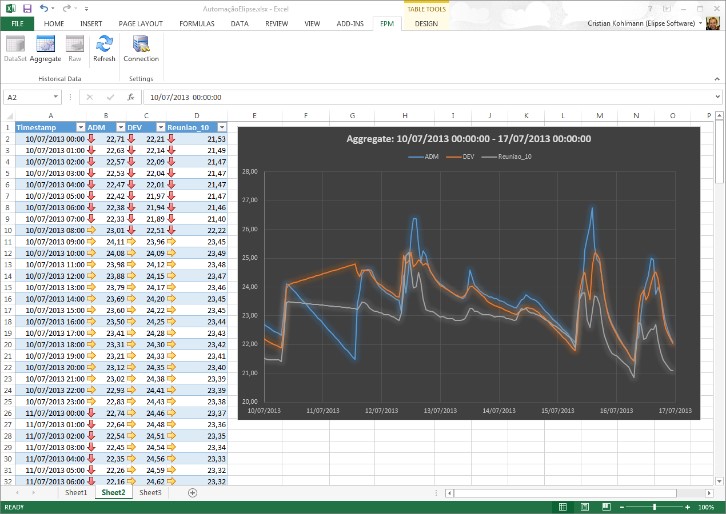The image size is (726, 514).
Task: Click the zoom slider handle in the status bar
Action: pyautogui.click(x=654, y=507)
